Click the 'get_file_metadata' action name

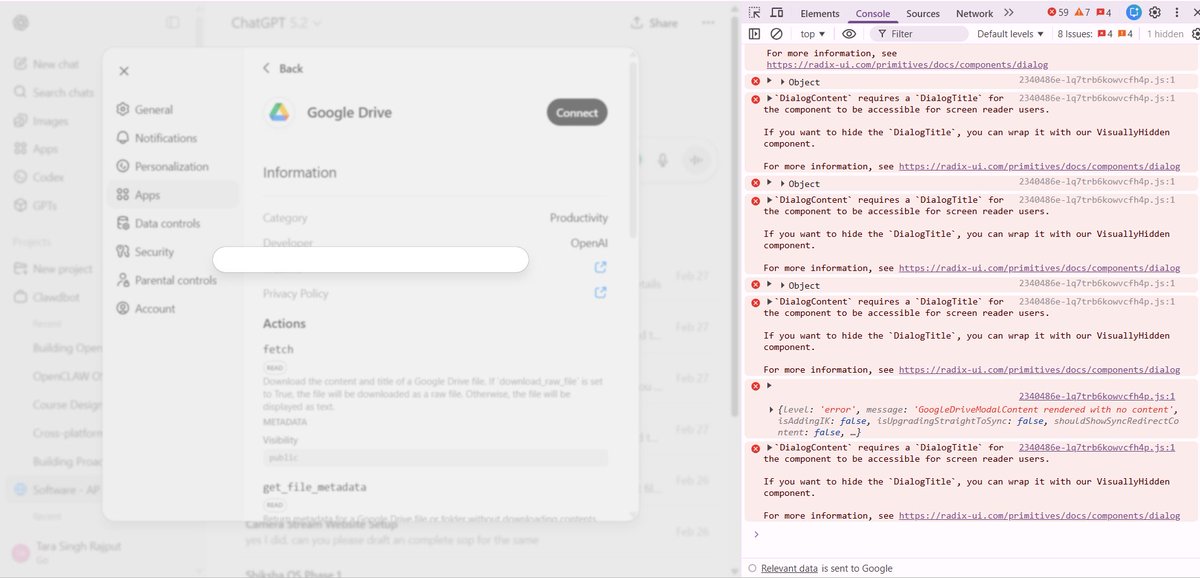(314, 487)
